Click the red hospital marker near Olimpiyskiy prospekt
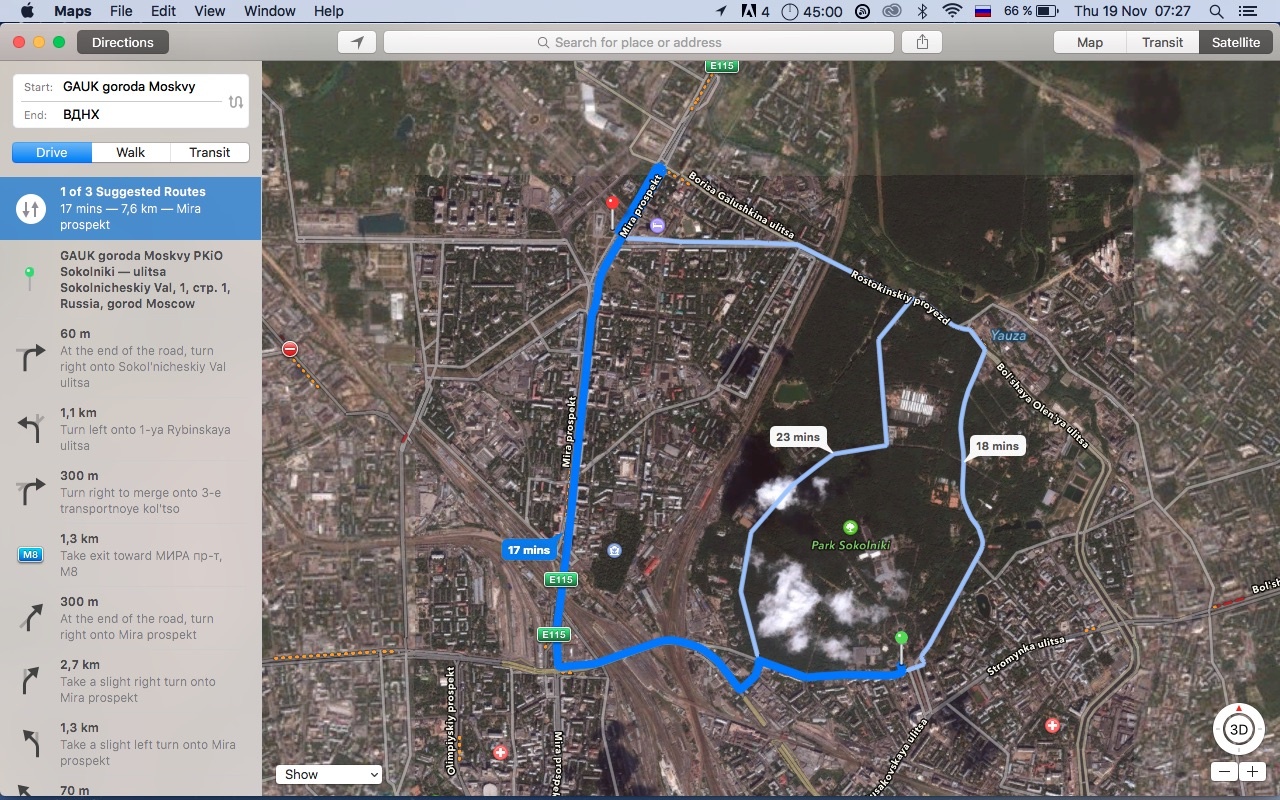1280x800 pixels. coord(501,752)
